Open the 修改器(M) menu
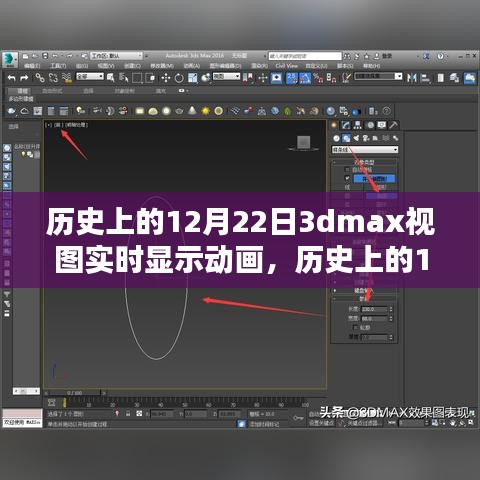Screen dimensions: 480x480 [x=162, y=66]
